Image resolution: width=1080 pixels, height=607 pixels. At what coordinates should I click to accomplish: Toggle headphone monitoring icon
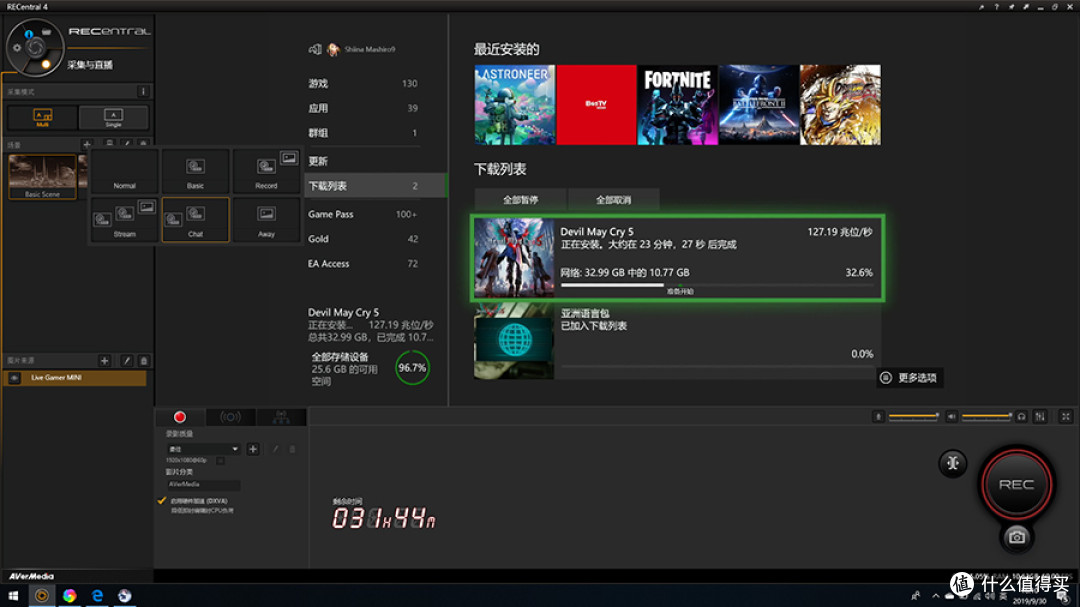1021,416
